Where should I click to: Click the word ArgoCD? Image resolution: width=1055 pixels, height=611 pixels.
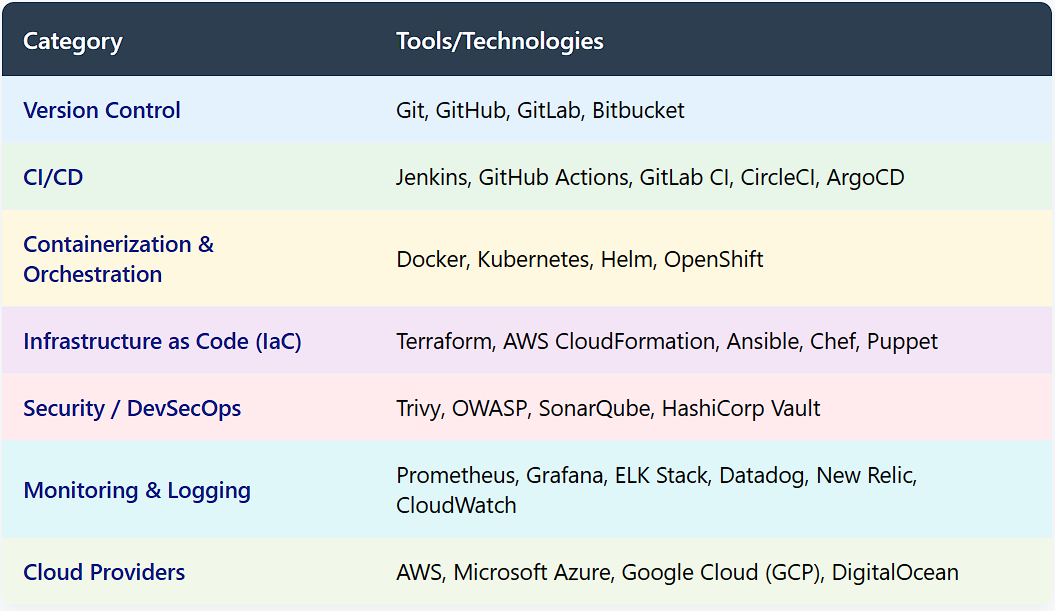[x=865, y=178]
